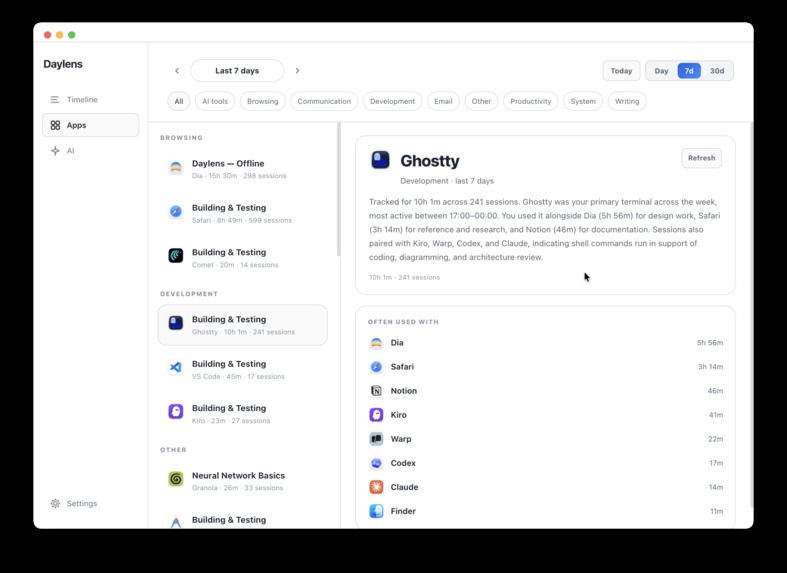Click Claude icon in Often Used With
This screenshot has width=787, height=573.
(x=376, y=487)
